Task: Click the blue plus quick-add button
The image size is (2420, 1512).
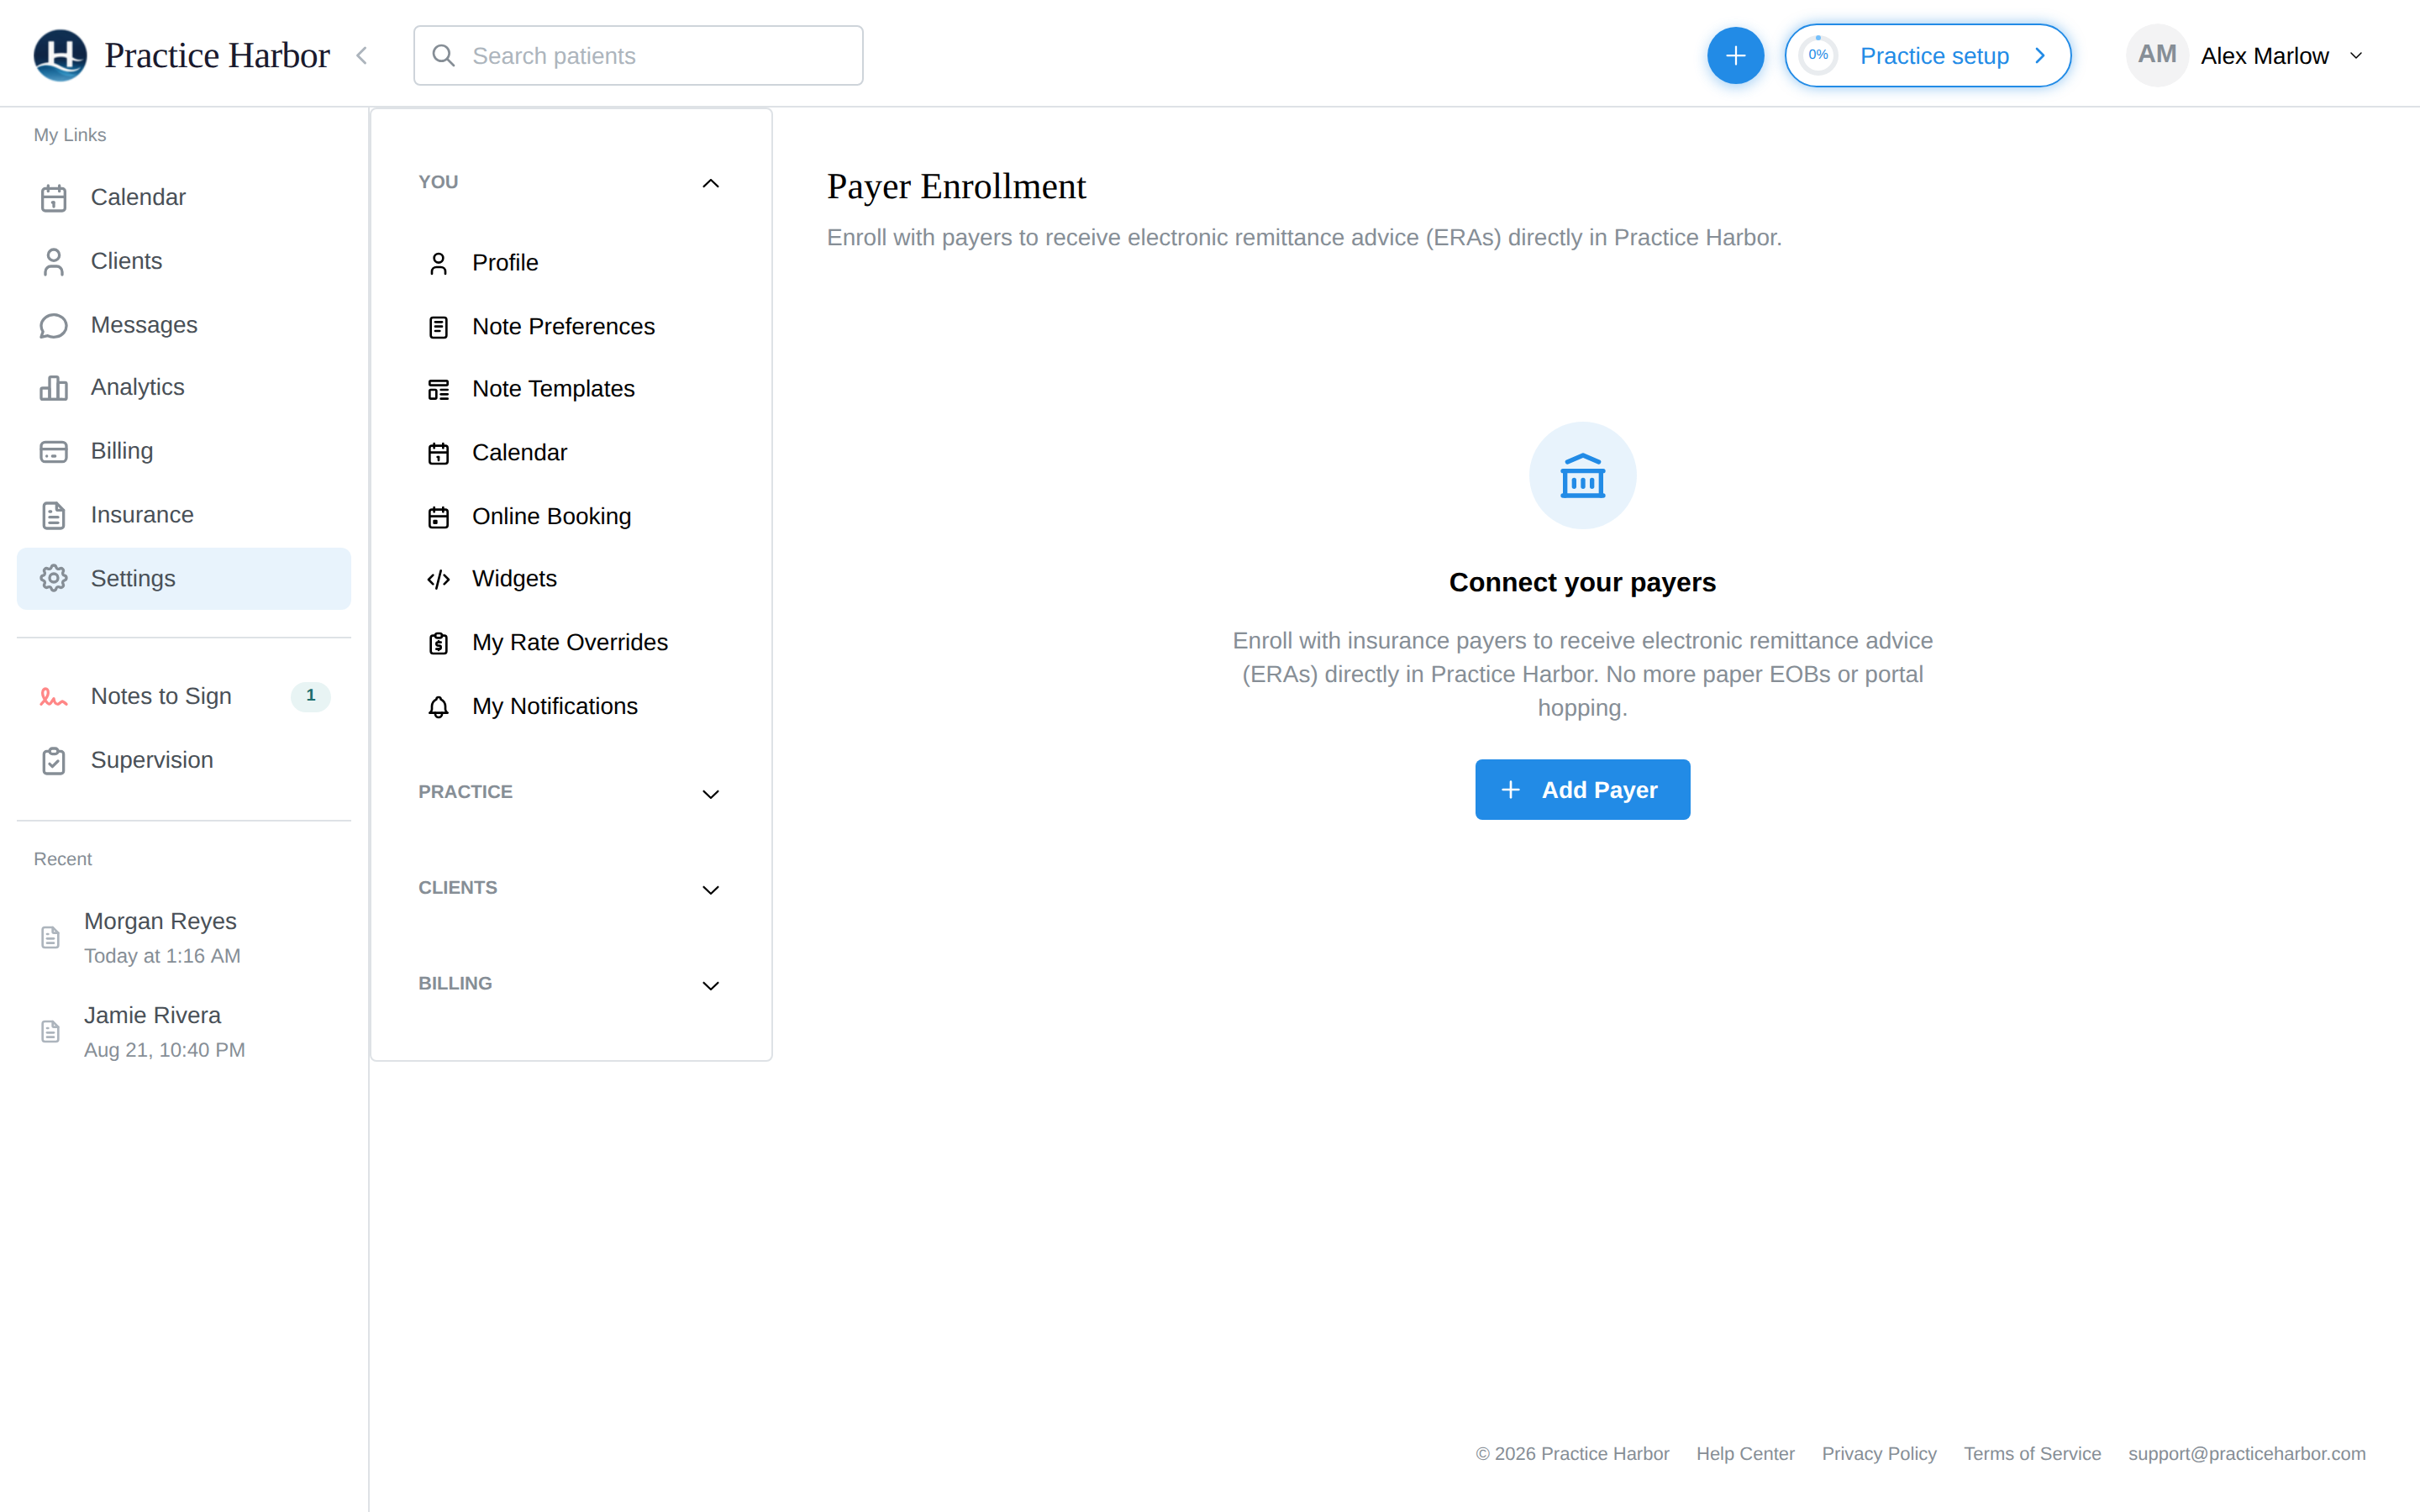Action: 1735,56
